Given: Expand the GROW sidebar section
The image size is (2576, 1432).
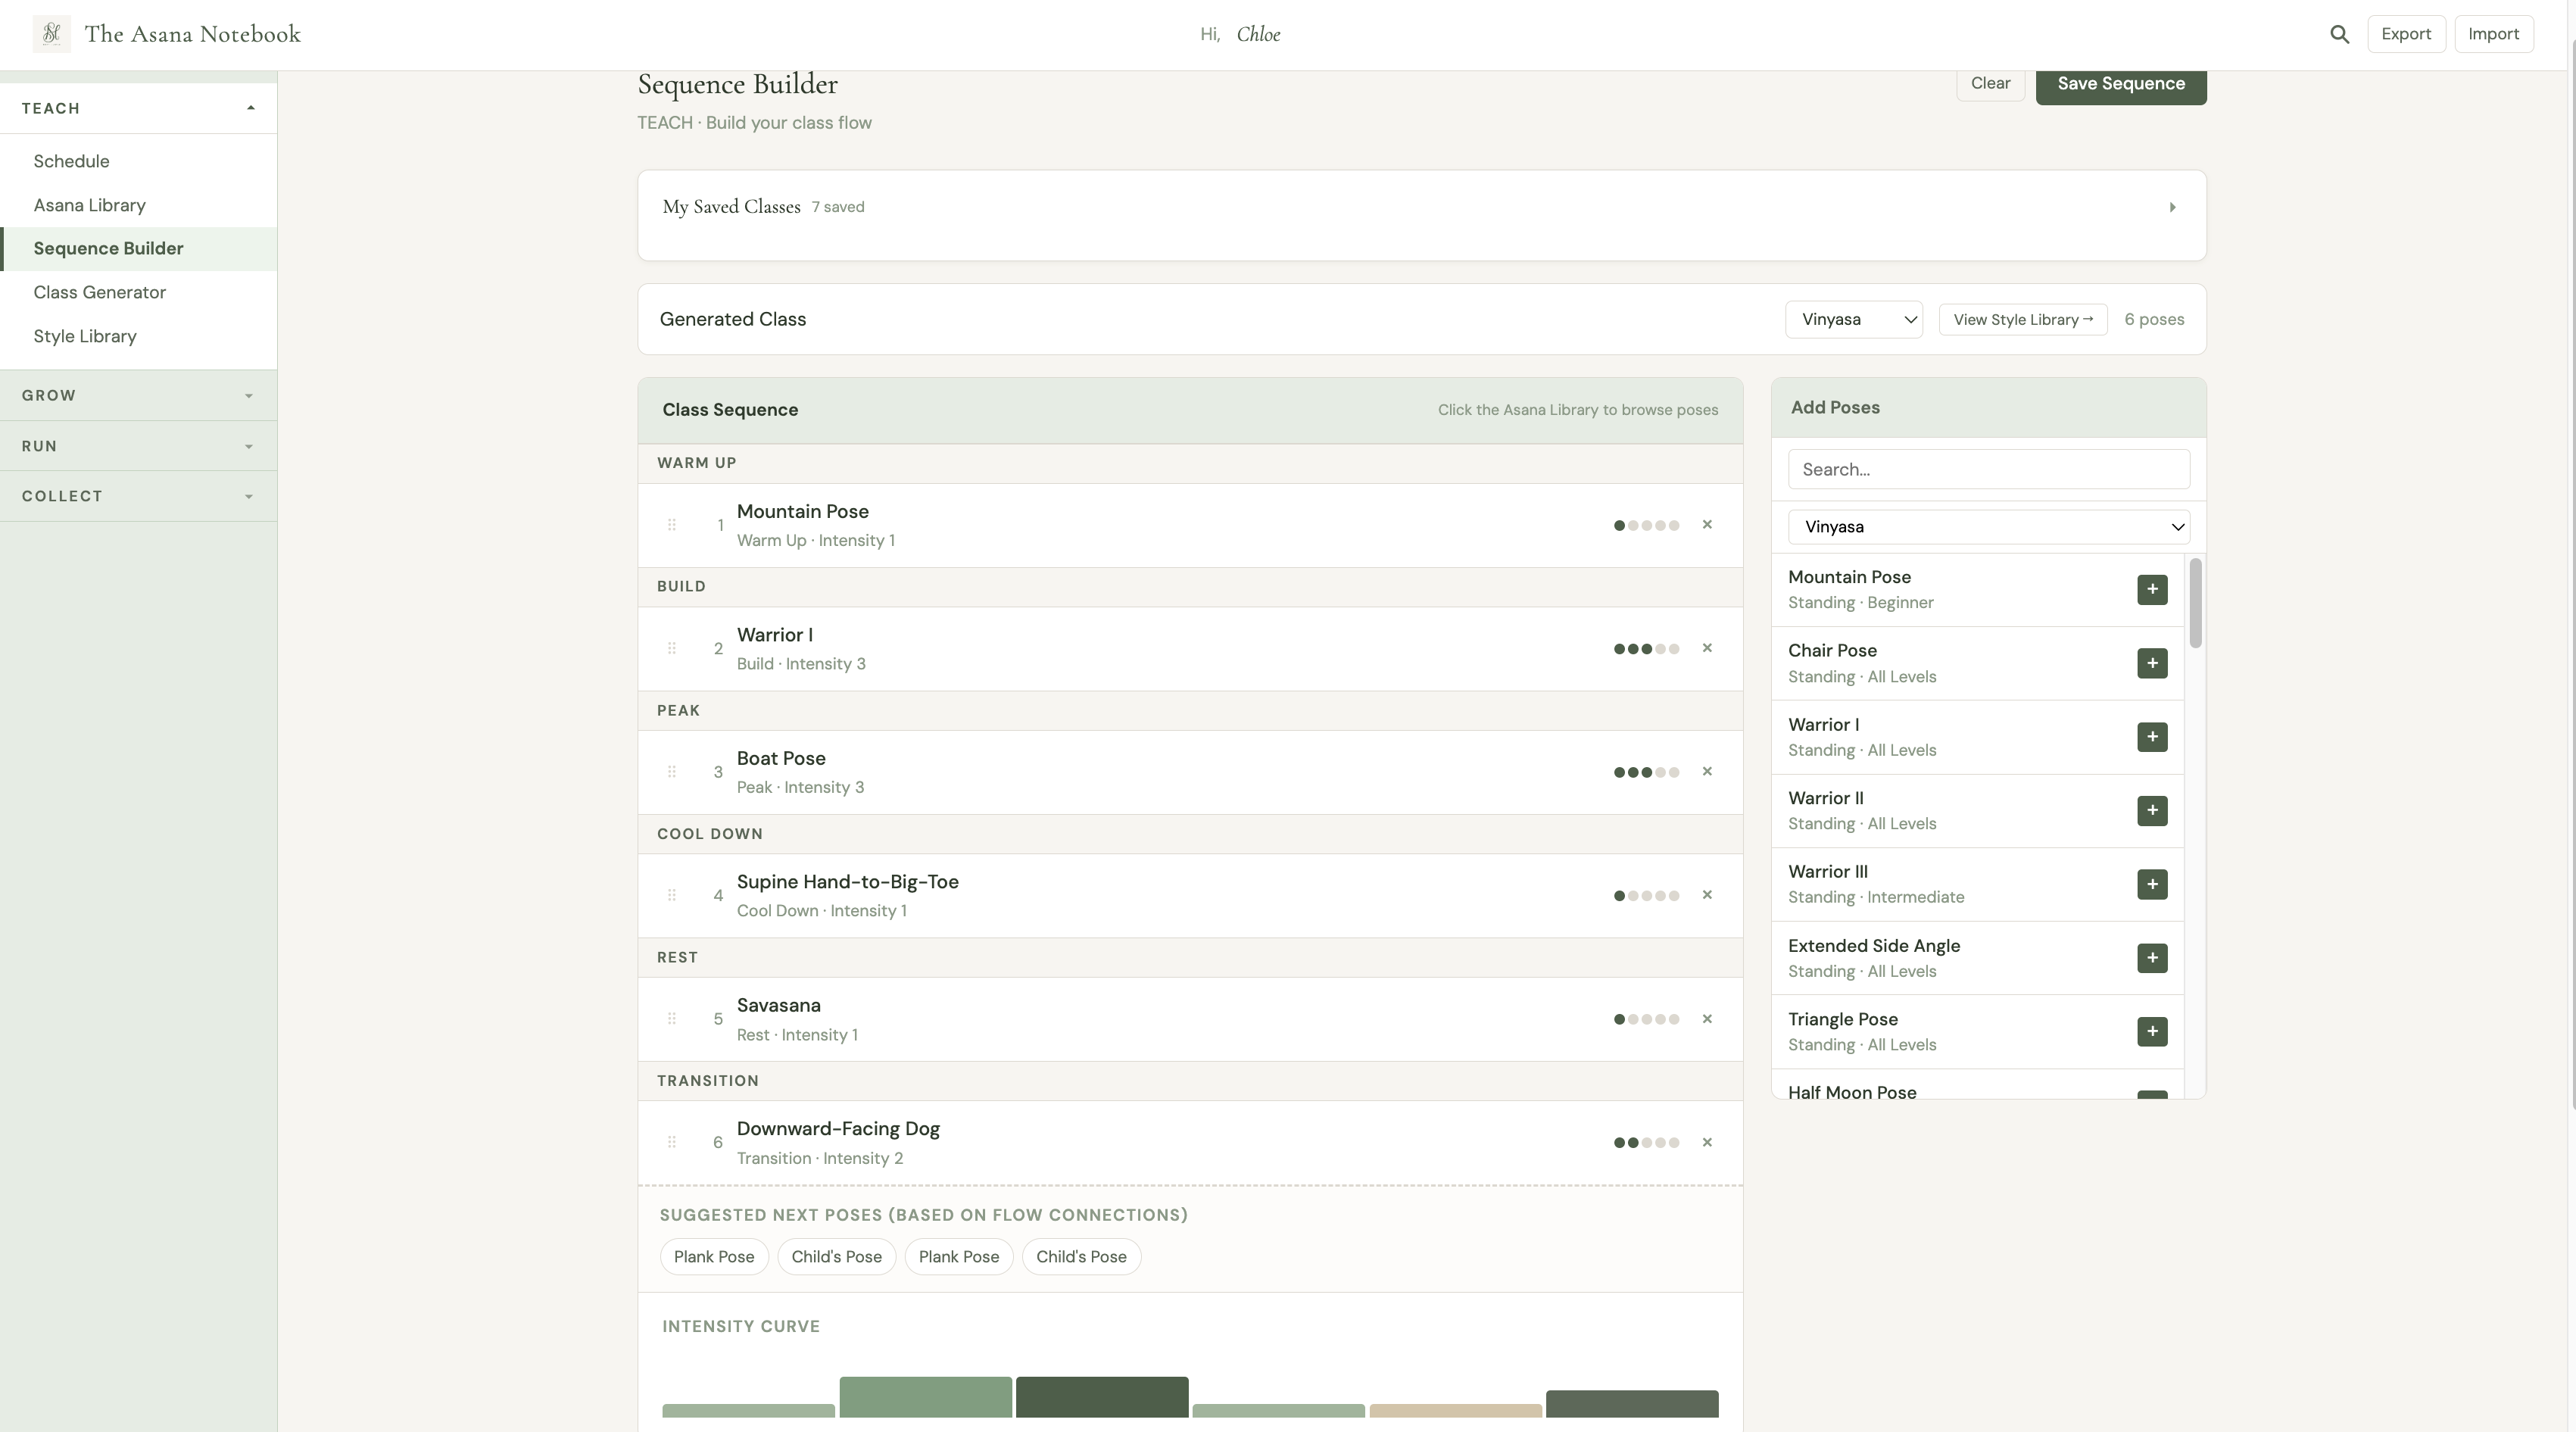Looking at the screenshot, I should (x=139, y=395).
